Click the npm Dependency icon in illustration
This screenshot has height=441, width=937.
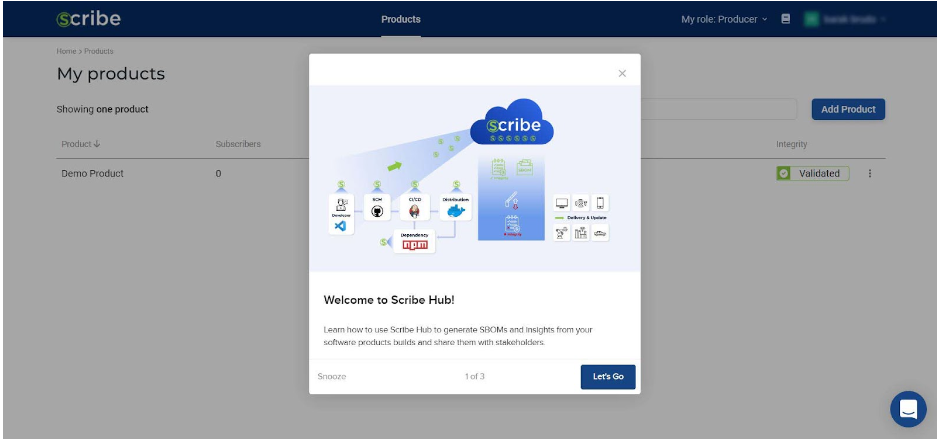point(414,242)
